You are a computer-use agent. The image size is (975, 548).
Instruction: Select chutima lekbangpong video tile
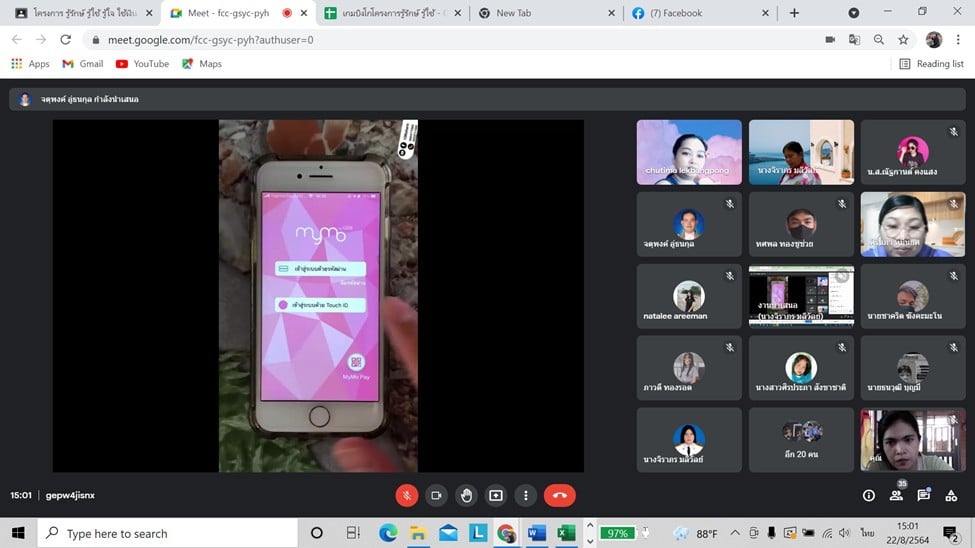coord(689,152)
